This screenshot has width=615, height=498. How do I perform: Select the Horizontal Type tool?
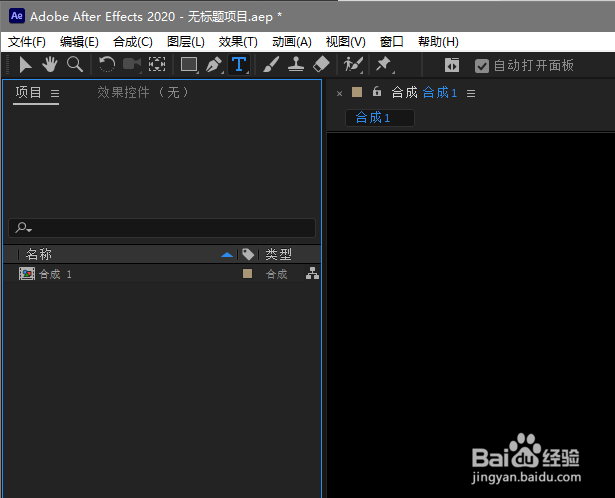tap(239, 65)
